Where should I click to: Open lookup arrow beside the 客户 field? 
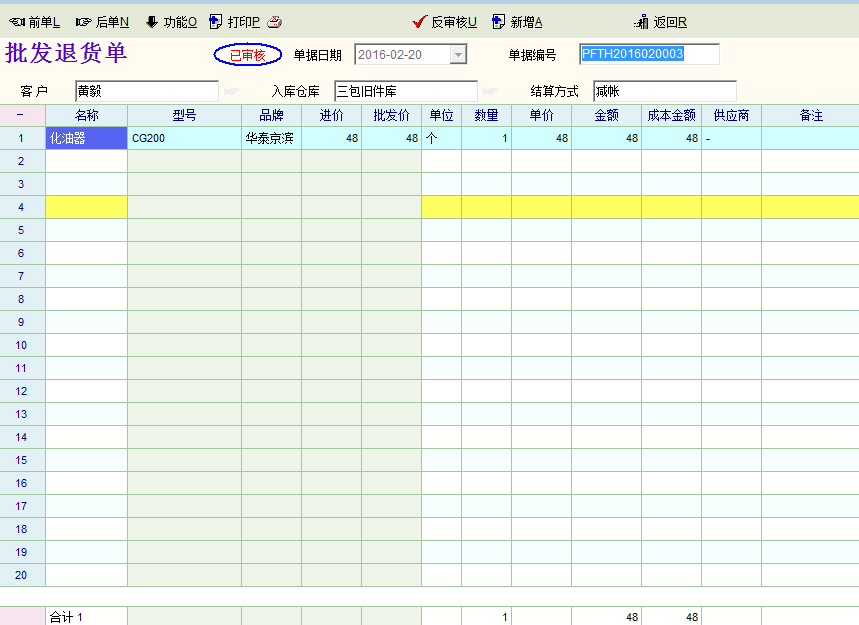pos(231,91)
